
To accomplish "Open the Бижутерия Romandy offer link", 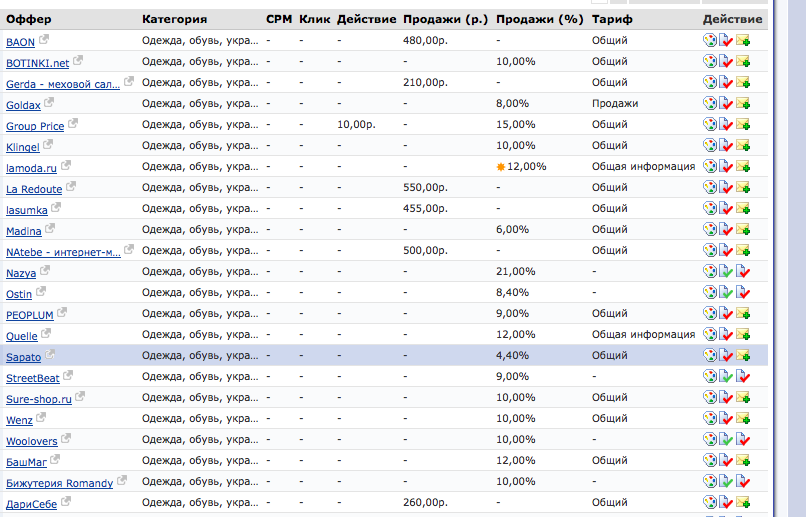I will pyautogui.click(x=60, y=483).
